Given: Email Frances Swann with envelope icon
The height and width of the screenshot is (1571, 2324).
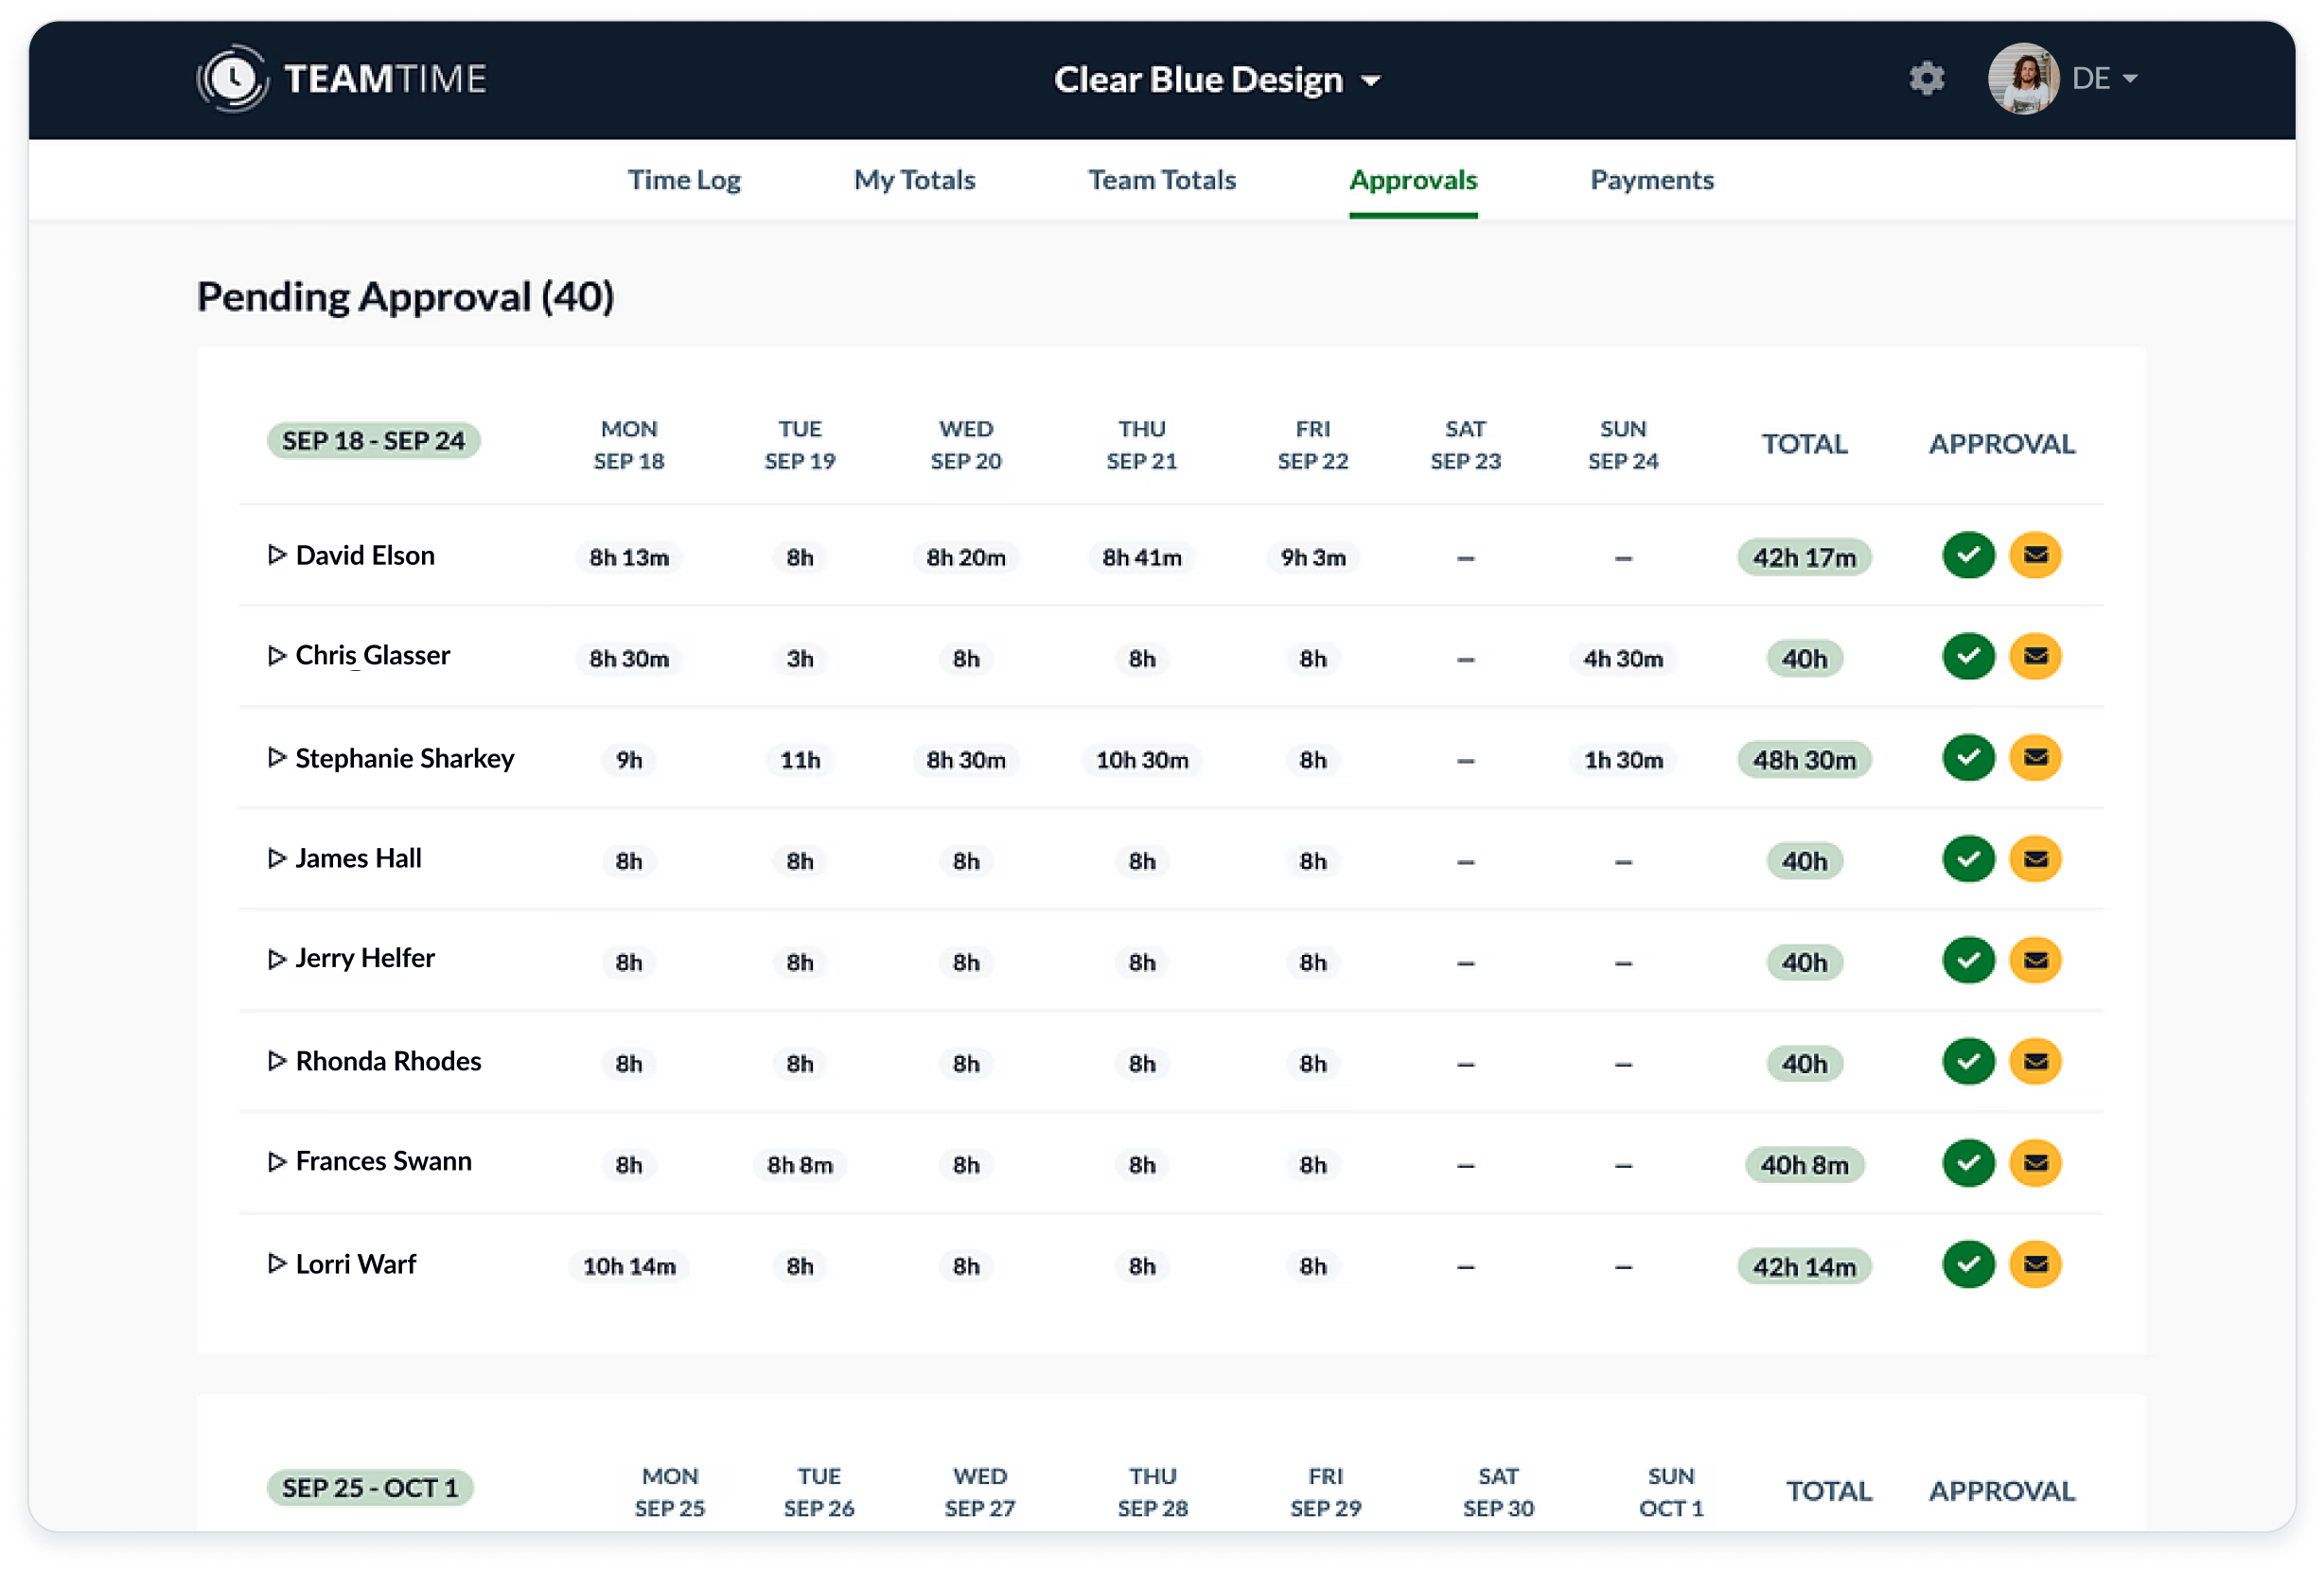Looking at the screenshot, I should point(2035,1164).
